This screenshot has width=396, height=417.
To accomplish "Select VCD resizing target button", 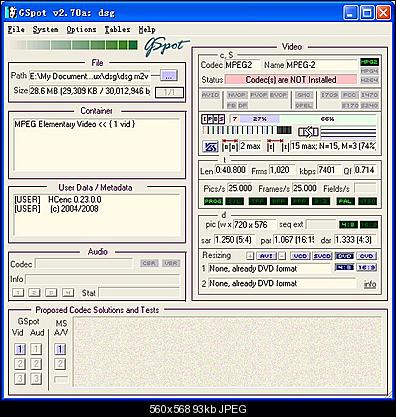I will [x=300, y=256].
